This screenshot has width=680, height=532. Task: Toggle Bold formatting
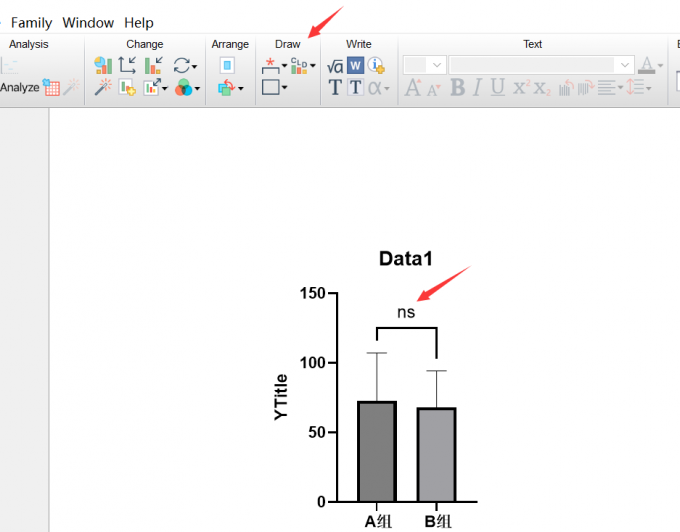point(458,87)
